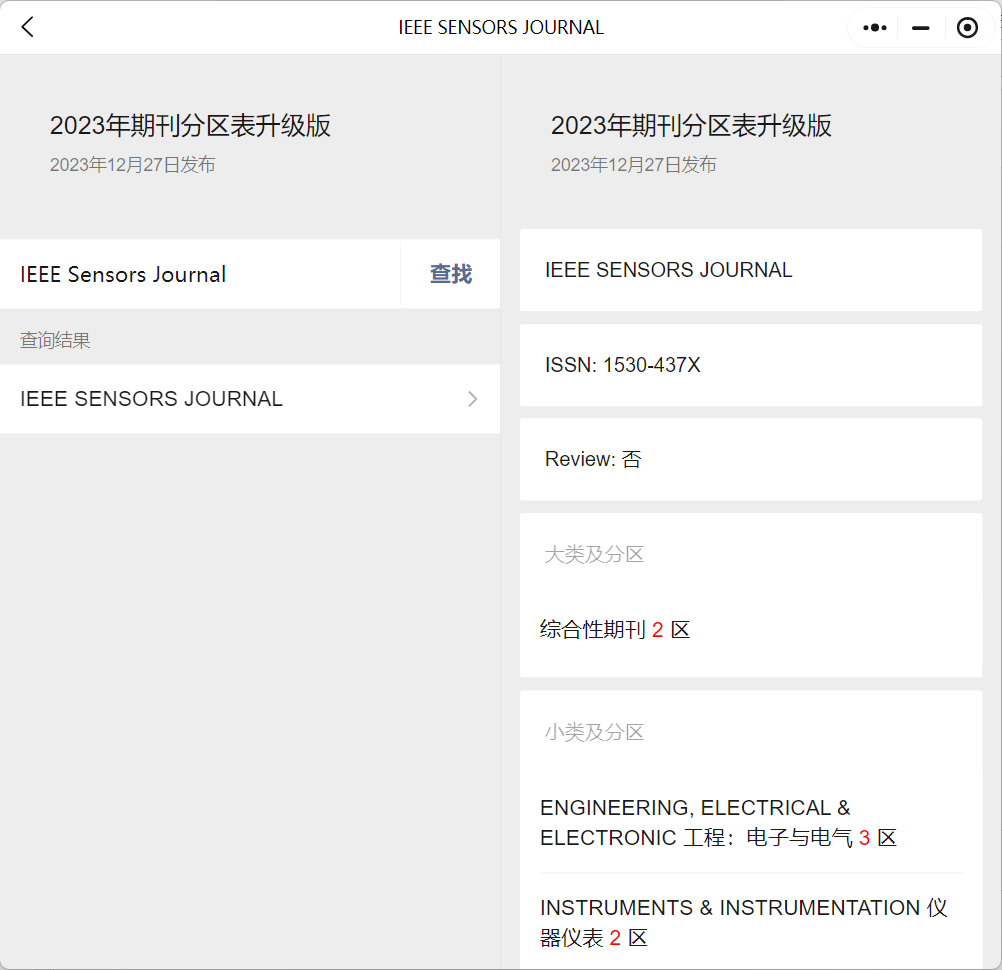Click the details pane 2023年期刊分区表升级版 heading
The width and height of the screenshot is (1002, 970).
pos(691,126)
